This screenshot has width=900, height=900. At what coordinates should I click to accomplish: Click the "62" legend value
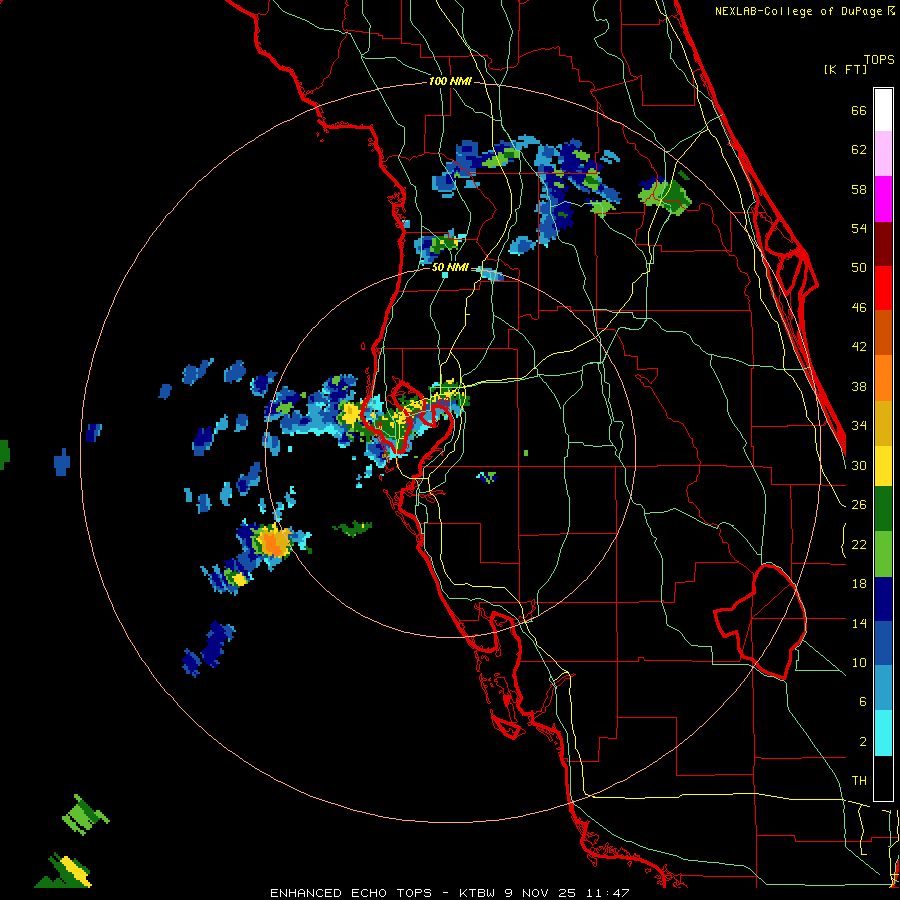(859, 150)
